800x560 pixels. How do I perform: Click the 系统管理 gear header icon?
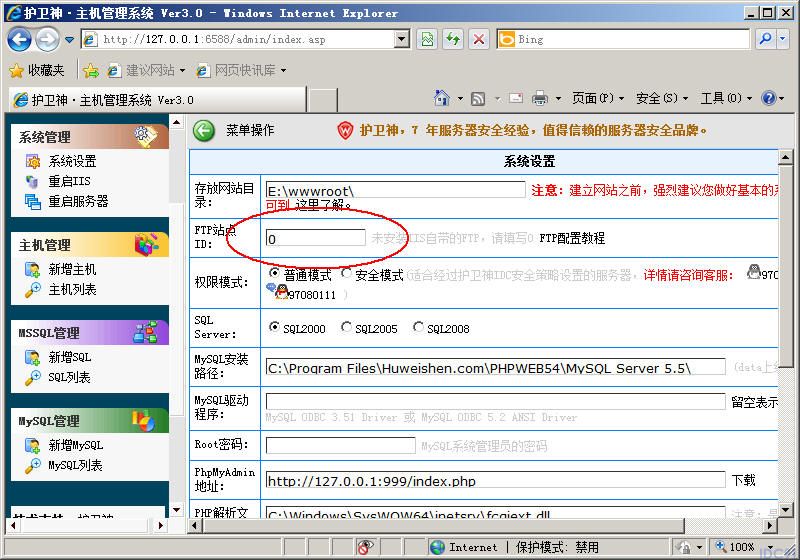[145, 136]
